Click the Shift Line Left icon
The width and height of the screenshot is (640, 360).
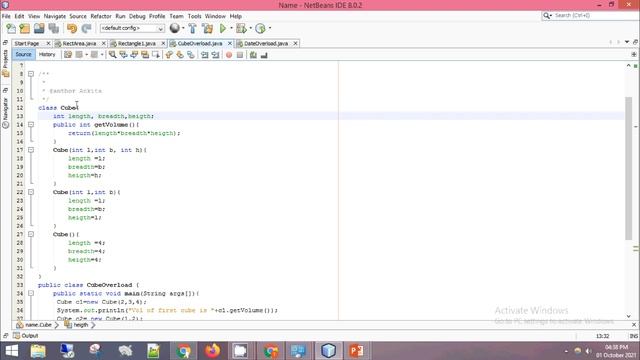tap(204, 55)
